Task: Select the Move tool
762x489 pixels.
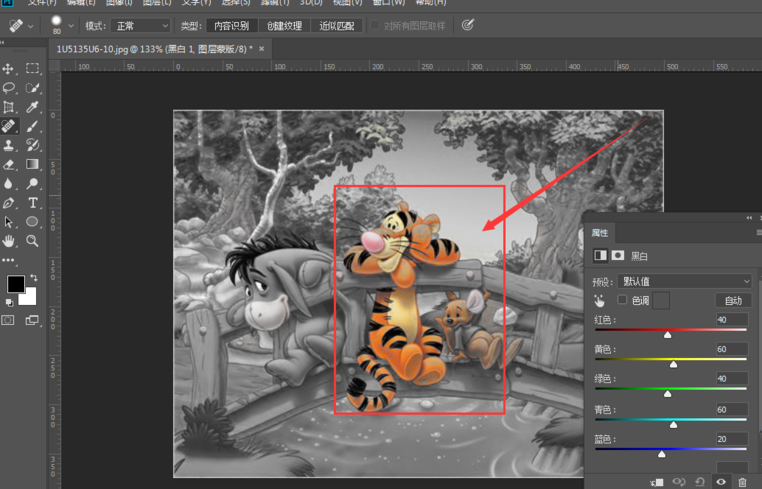Action: click(x=9, y=69)
